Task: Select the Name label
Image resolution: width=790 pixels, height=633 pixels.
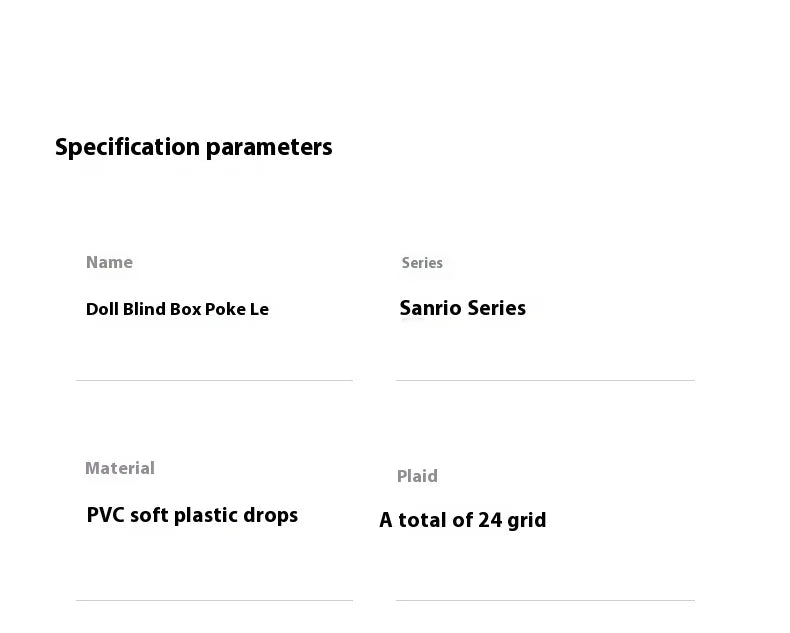Action: click(109, 262)
